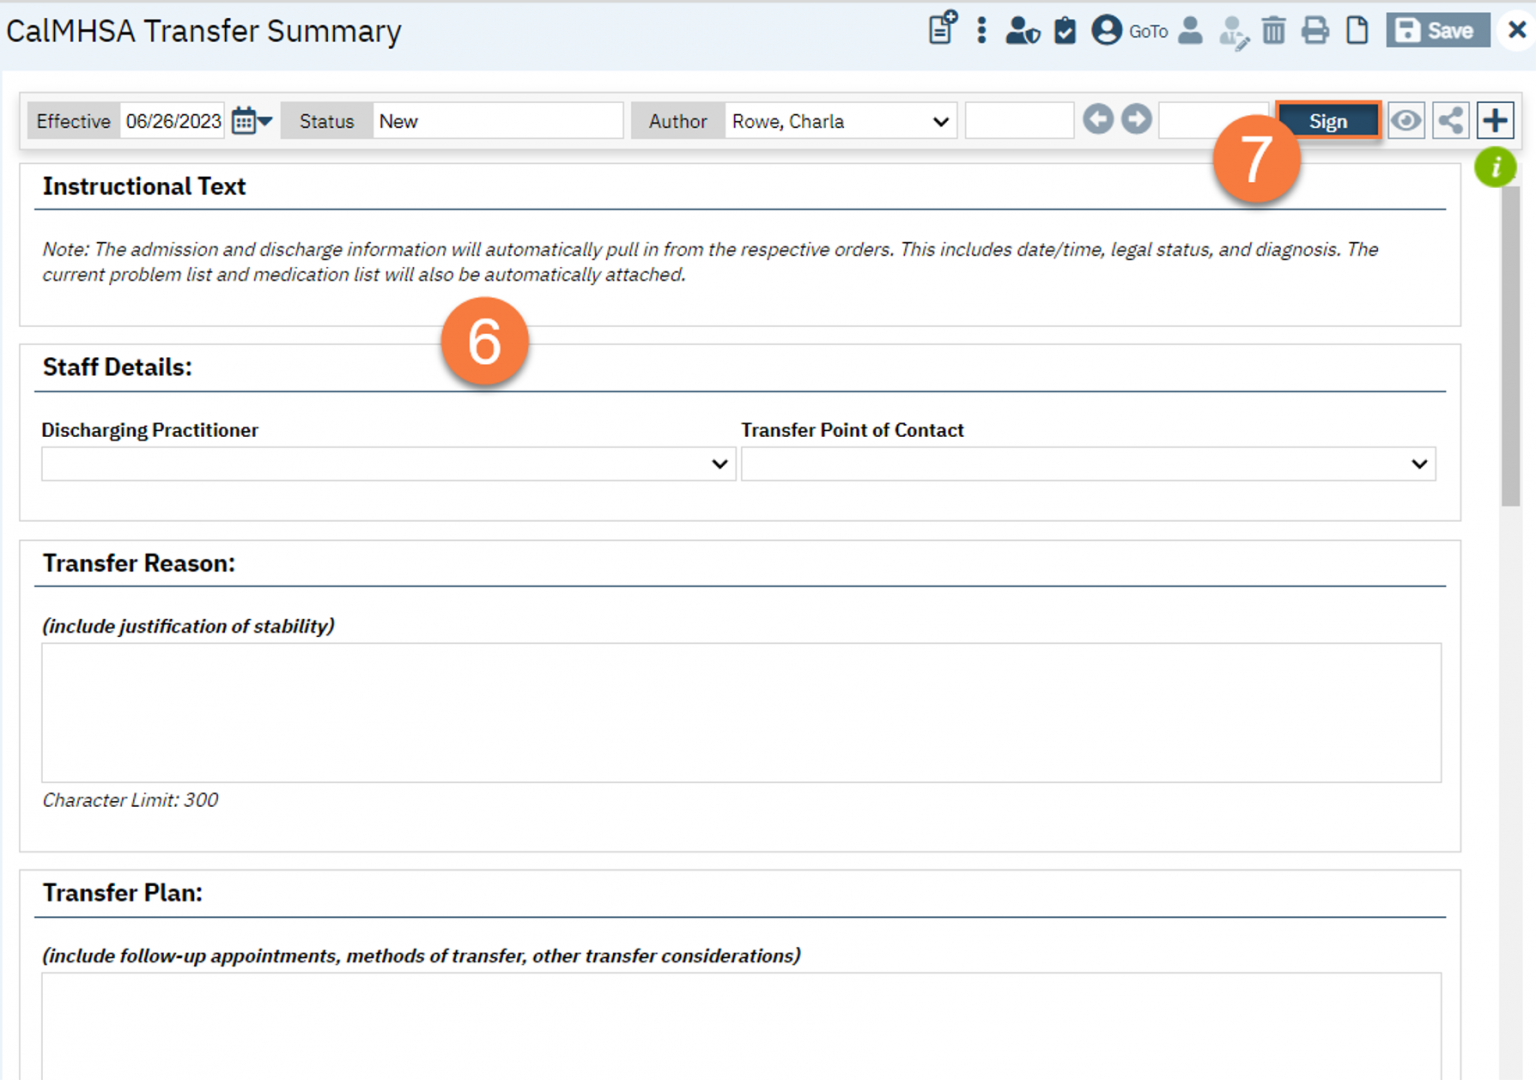
Task: Save the CalMHSA Transfer Summary
Action: [1437, 30]
